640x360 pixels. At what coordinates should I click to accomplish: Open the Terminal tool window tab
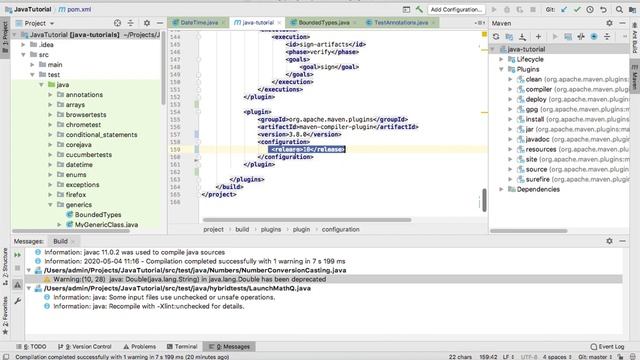pyautogui.click(x=182, y=347)
